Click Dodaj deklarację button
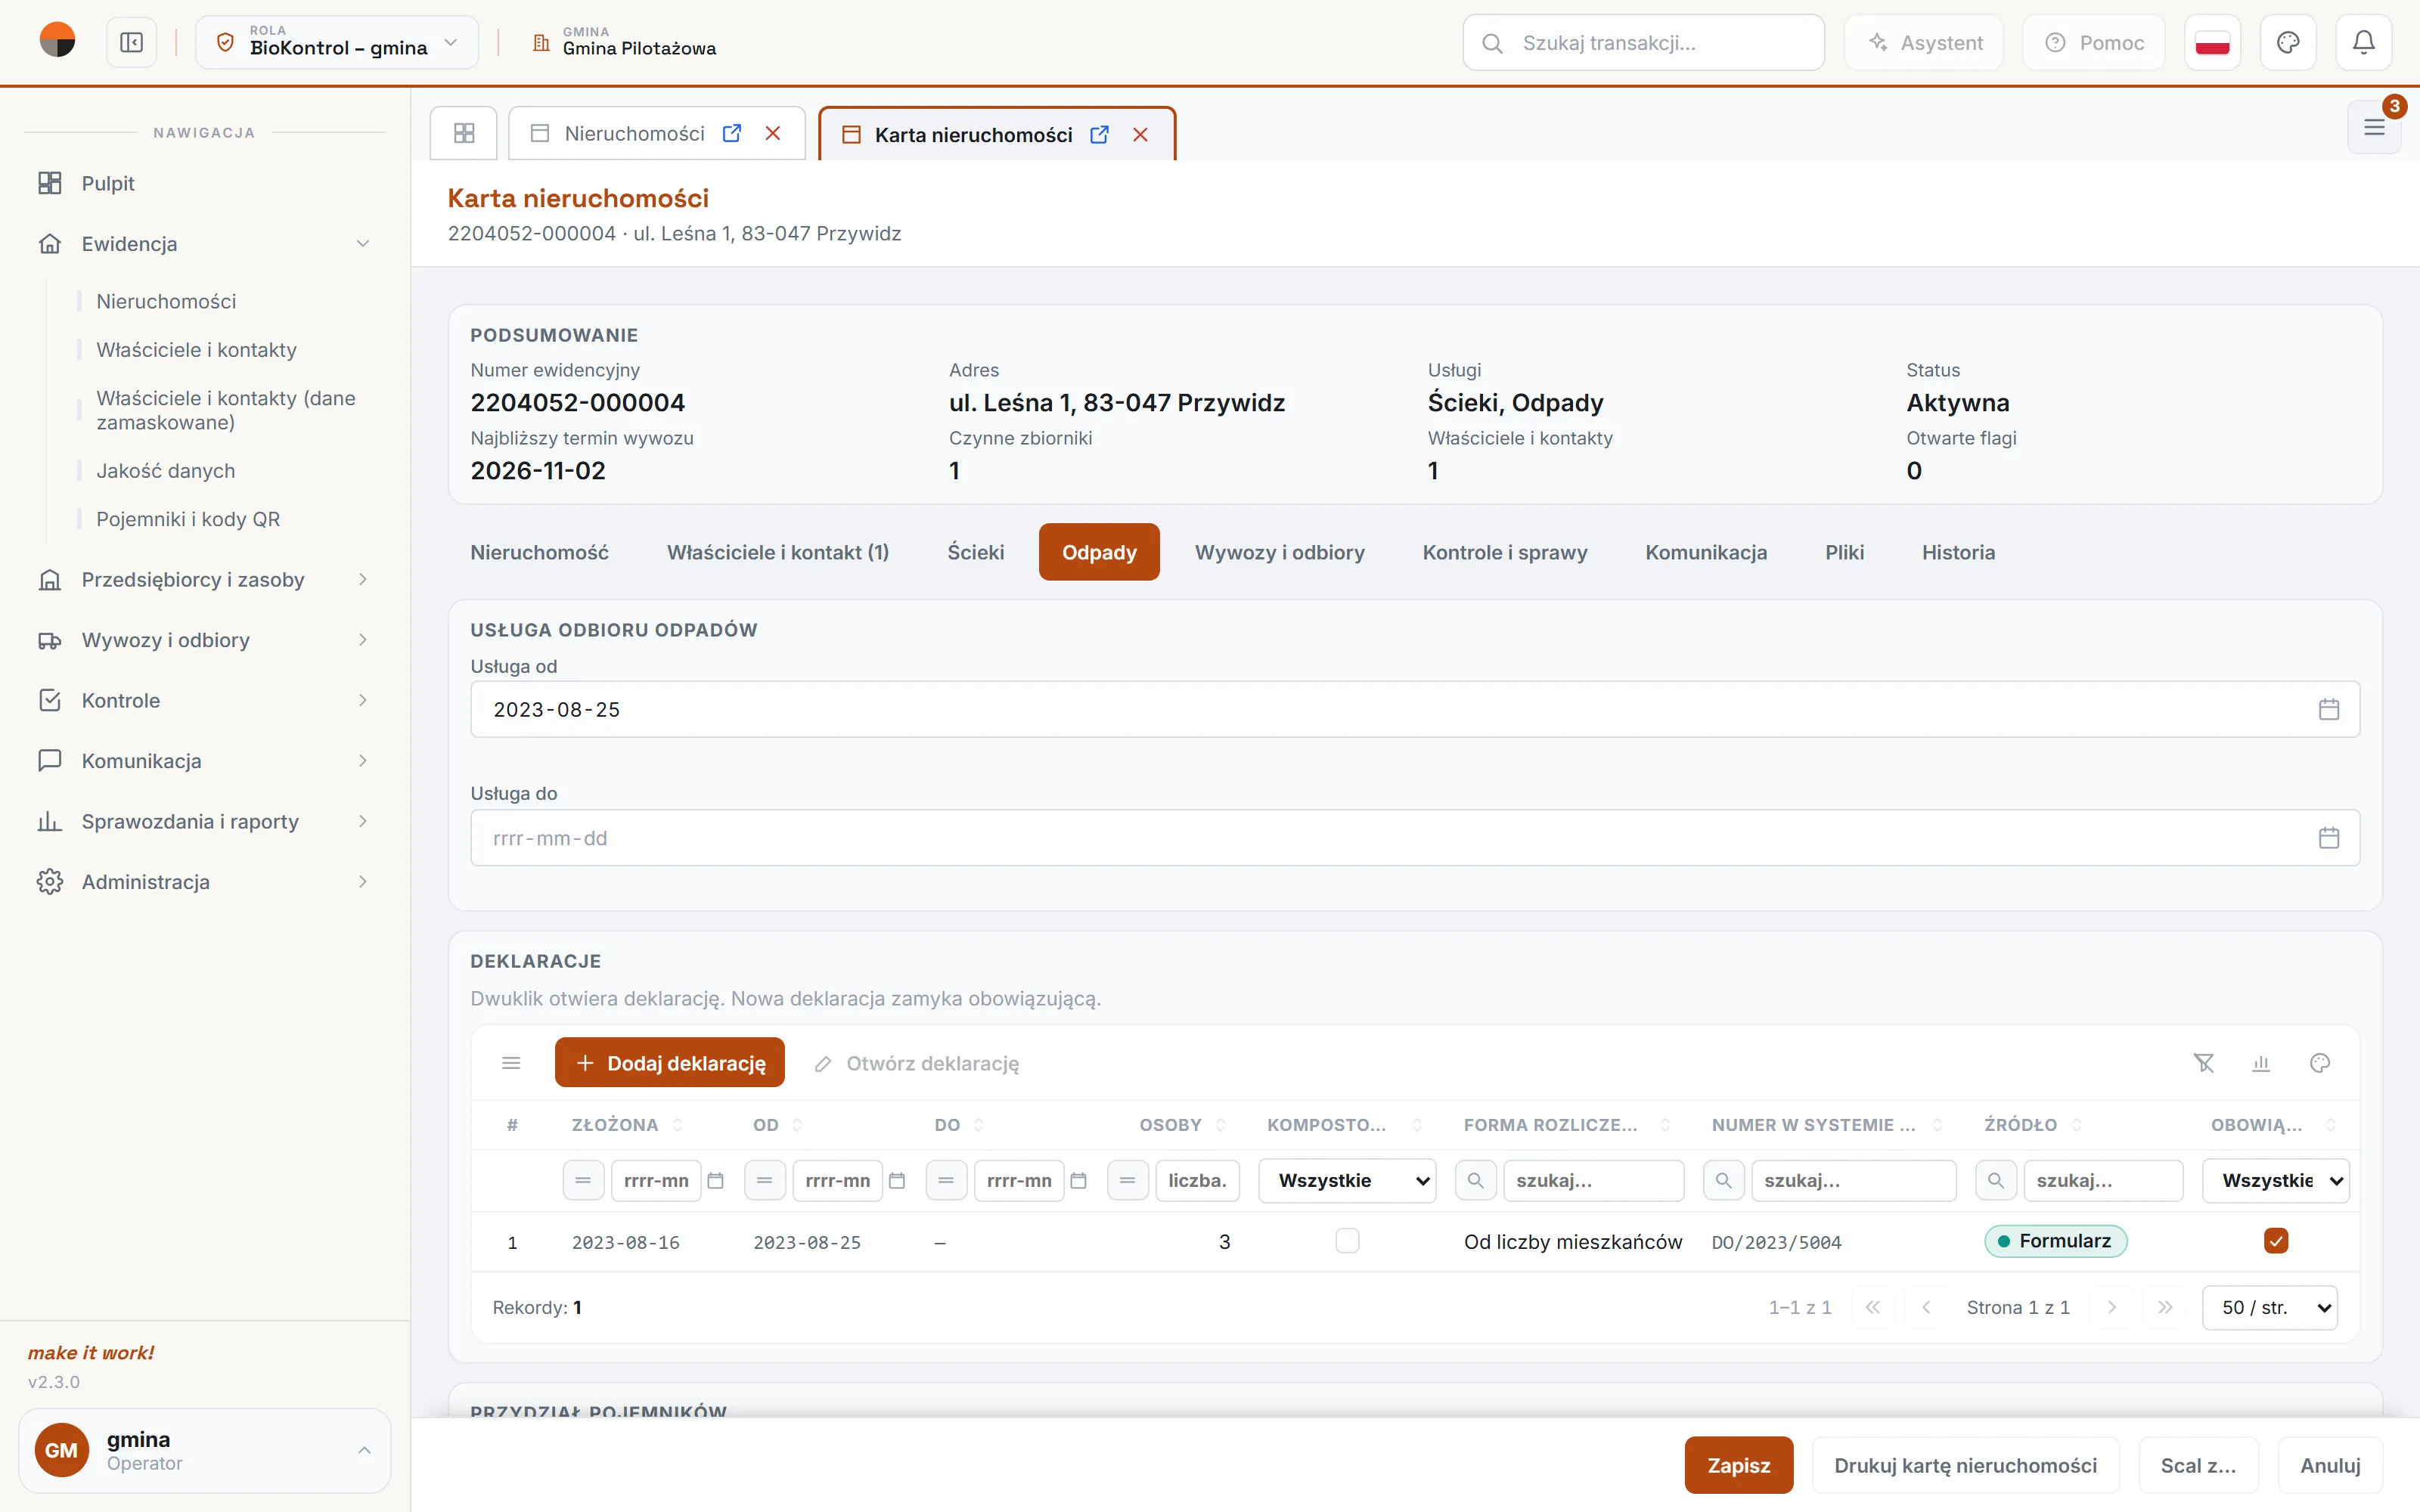2420x1512 pixels. (x=670, y=1063)
